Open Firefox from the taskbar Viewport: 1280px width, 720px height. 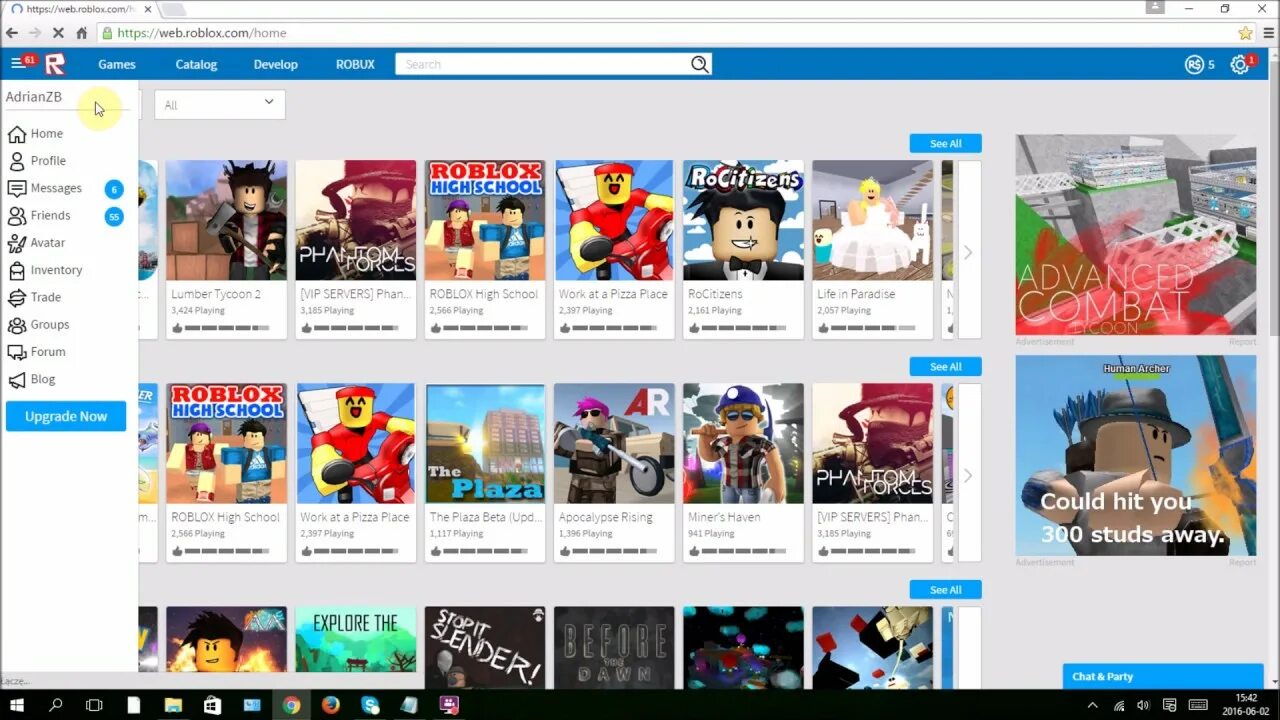coord(331,705)
